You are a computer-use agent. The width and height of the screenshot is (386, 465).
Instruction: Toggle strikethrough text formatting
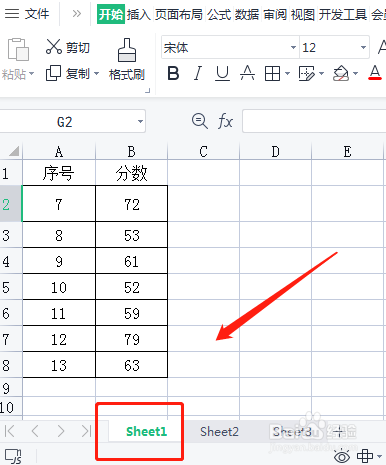point(247,73)
